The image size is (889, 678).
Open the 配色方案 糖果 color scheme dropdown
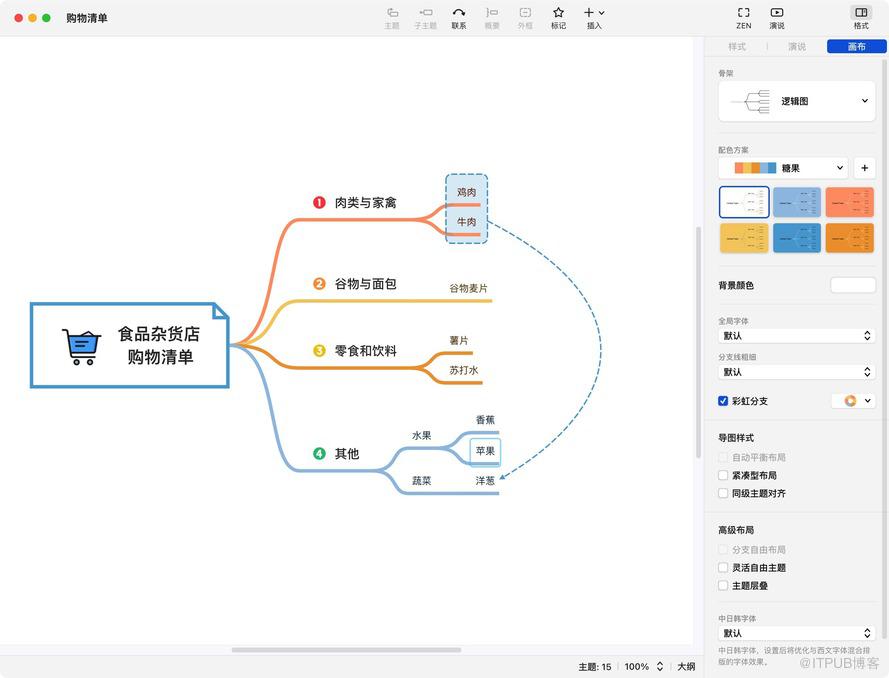coord(783,168)
